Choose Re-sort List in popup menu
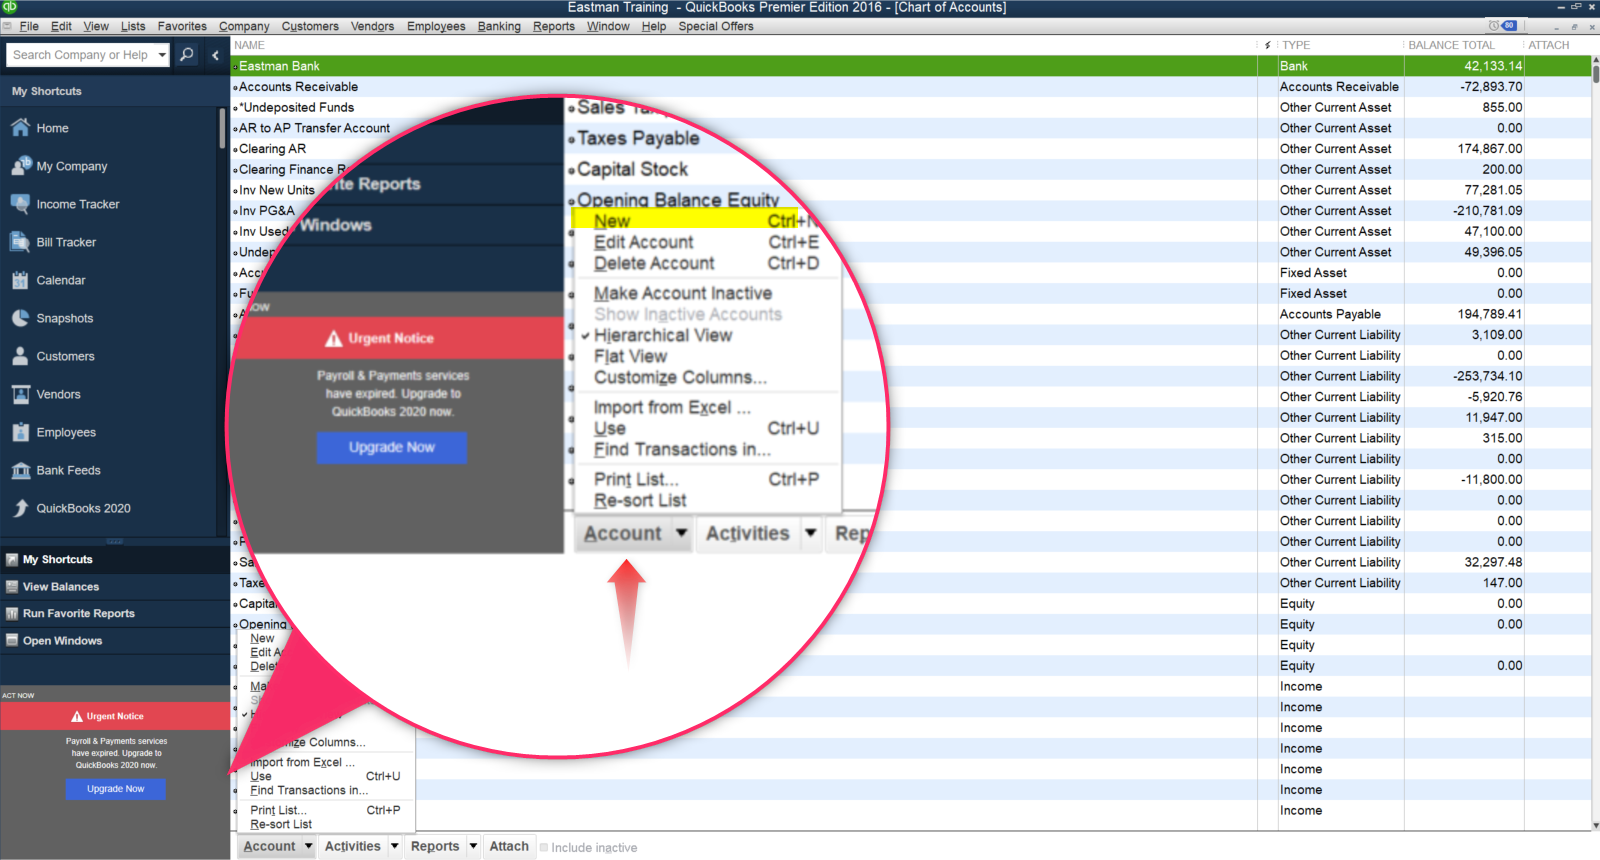Image resolution: width=1600 pixels, height=860 pixels. 325,824
